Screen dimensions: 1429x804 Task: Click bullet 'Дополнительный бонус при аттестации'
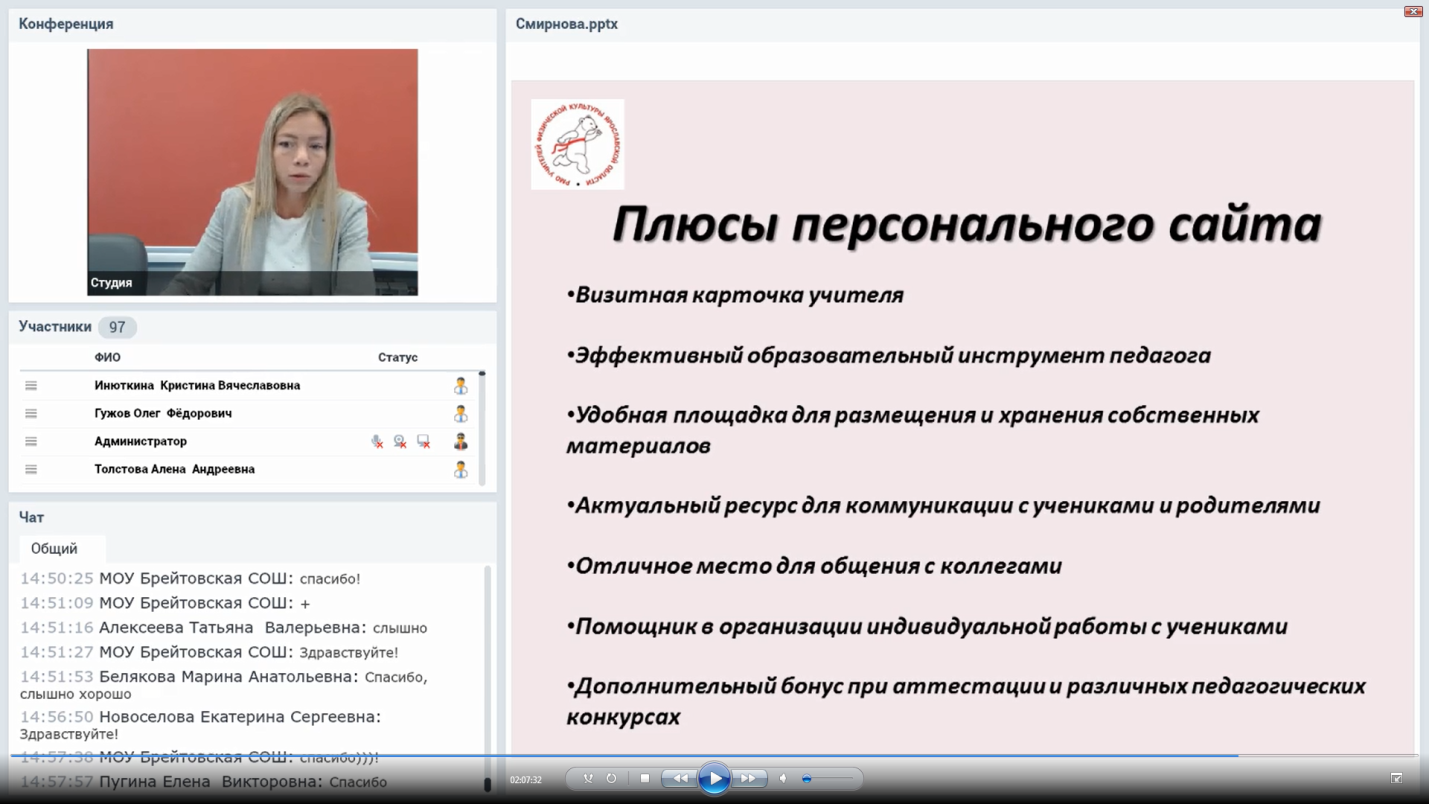click(x=966, y=701)
